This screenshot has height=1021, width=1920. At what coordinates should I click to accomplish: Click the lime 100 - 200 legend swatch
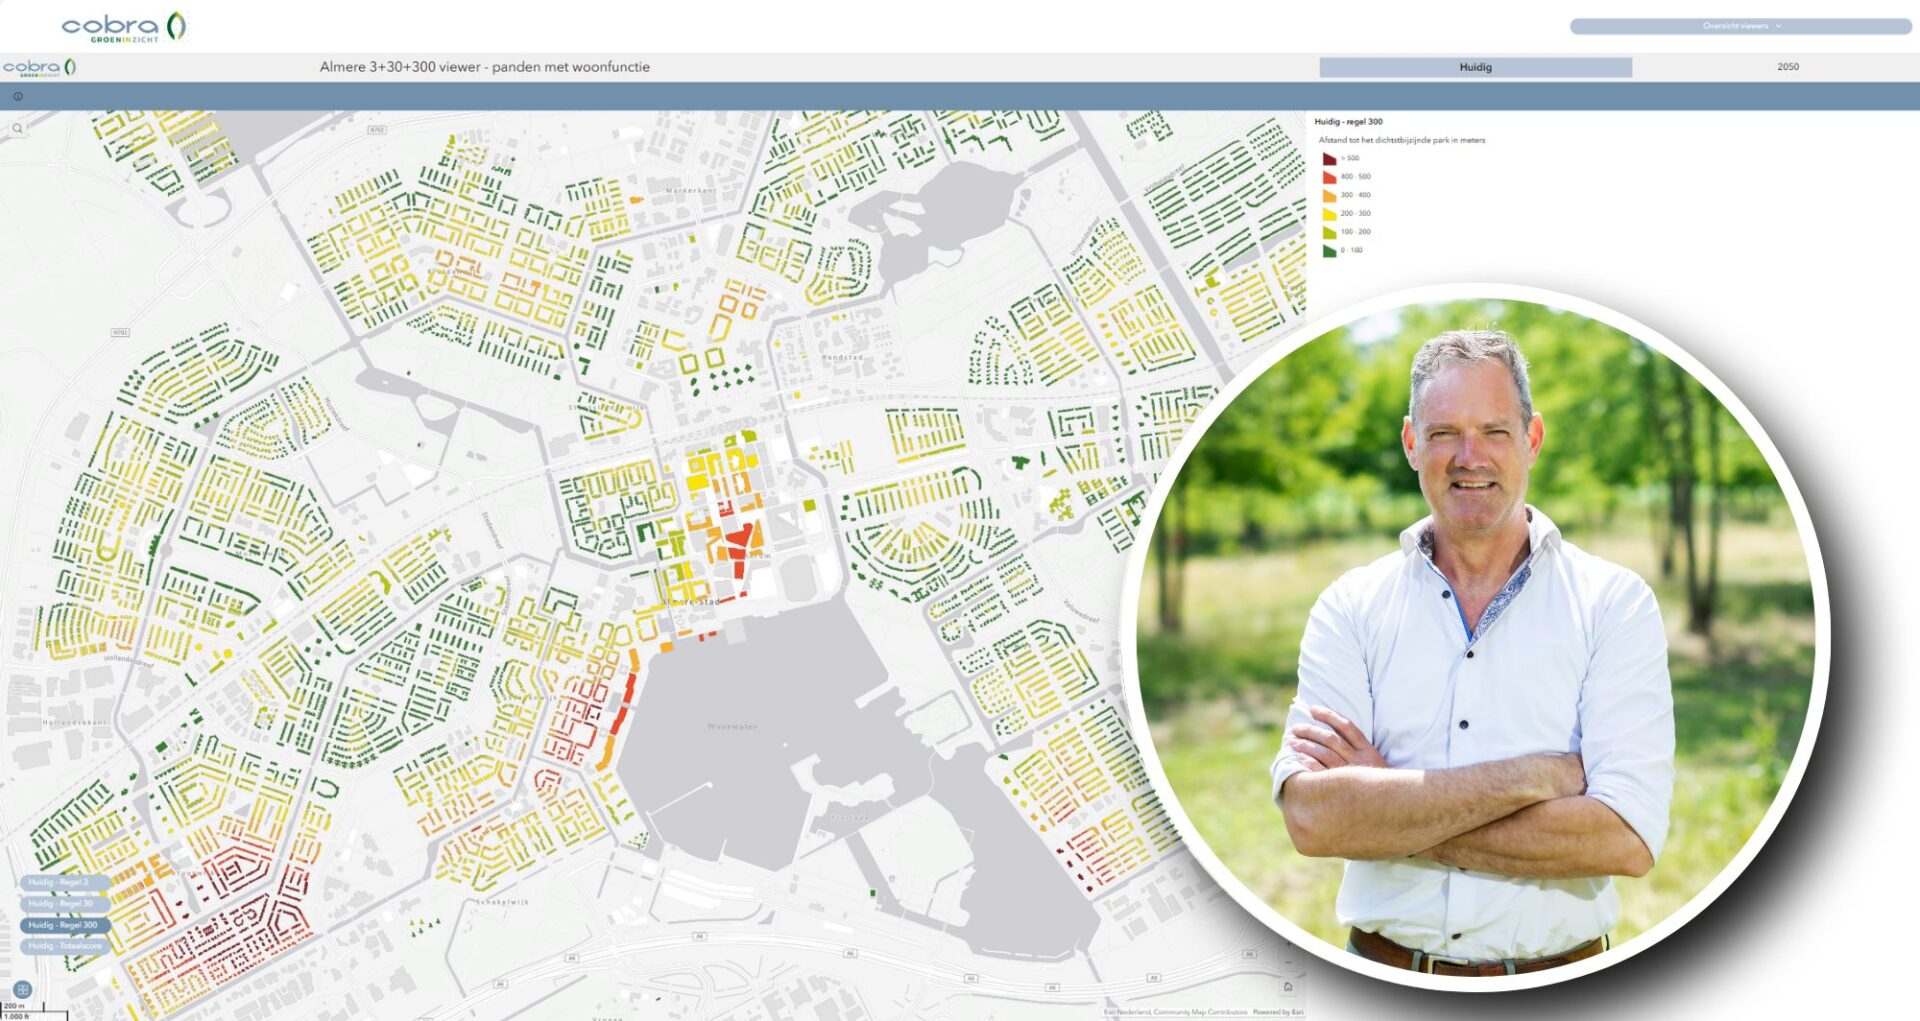(1329, 232)
